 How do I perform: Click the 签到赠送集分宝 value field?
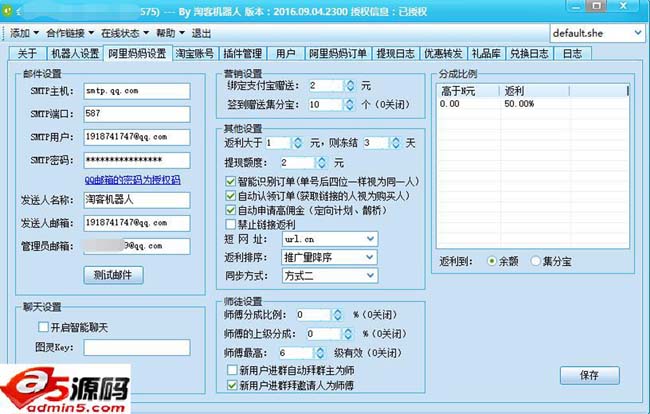(x=326, y=104)
